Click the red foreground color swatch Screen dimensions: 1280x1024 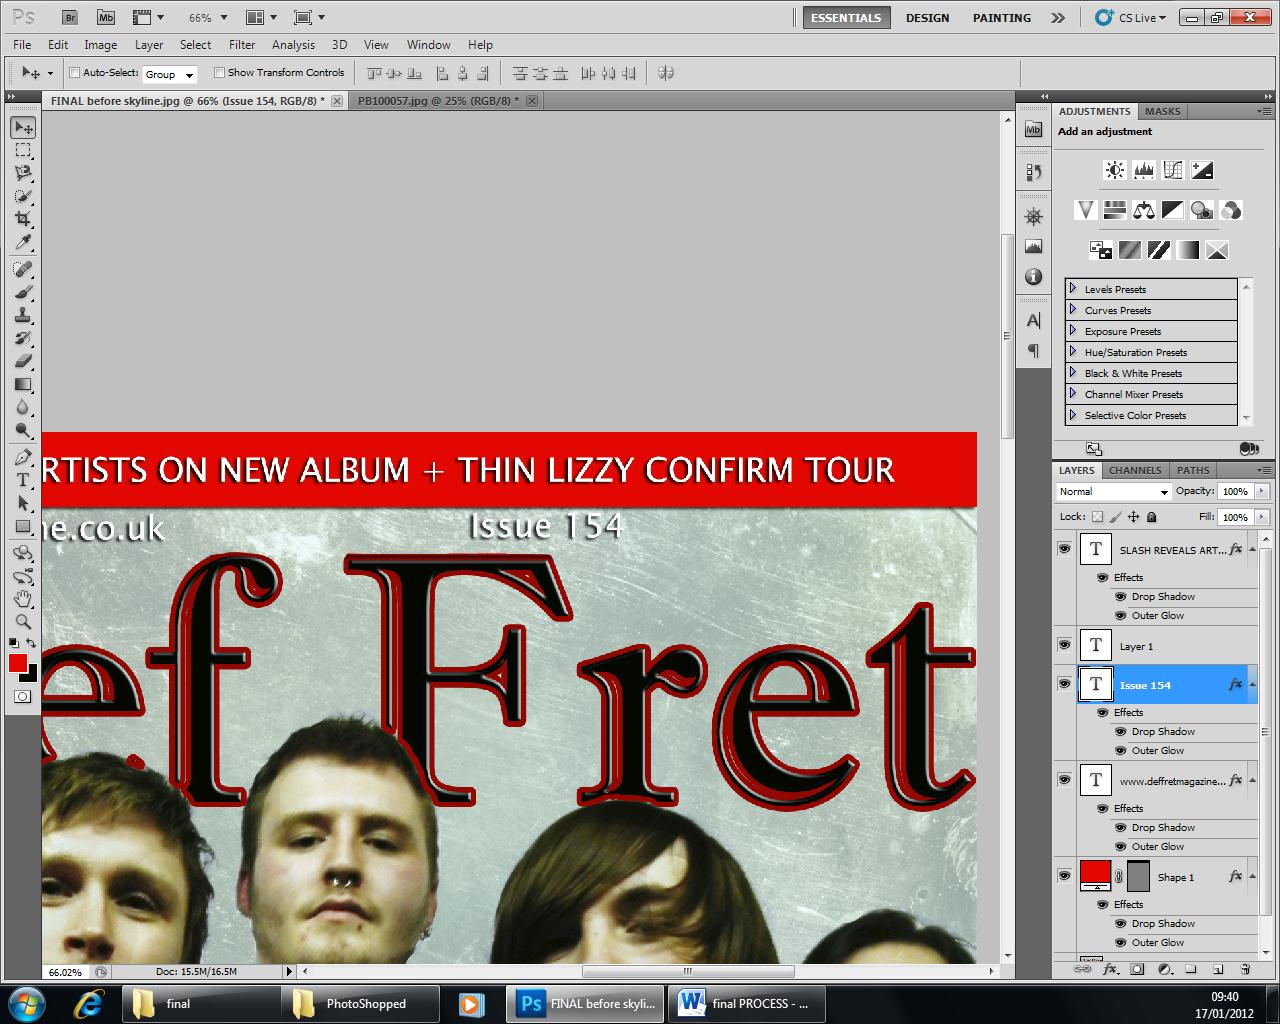18,663
